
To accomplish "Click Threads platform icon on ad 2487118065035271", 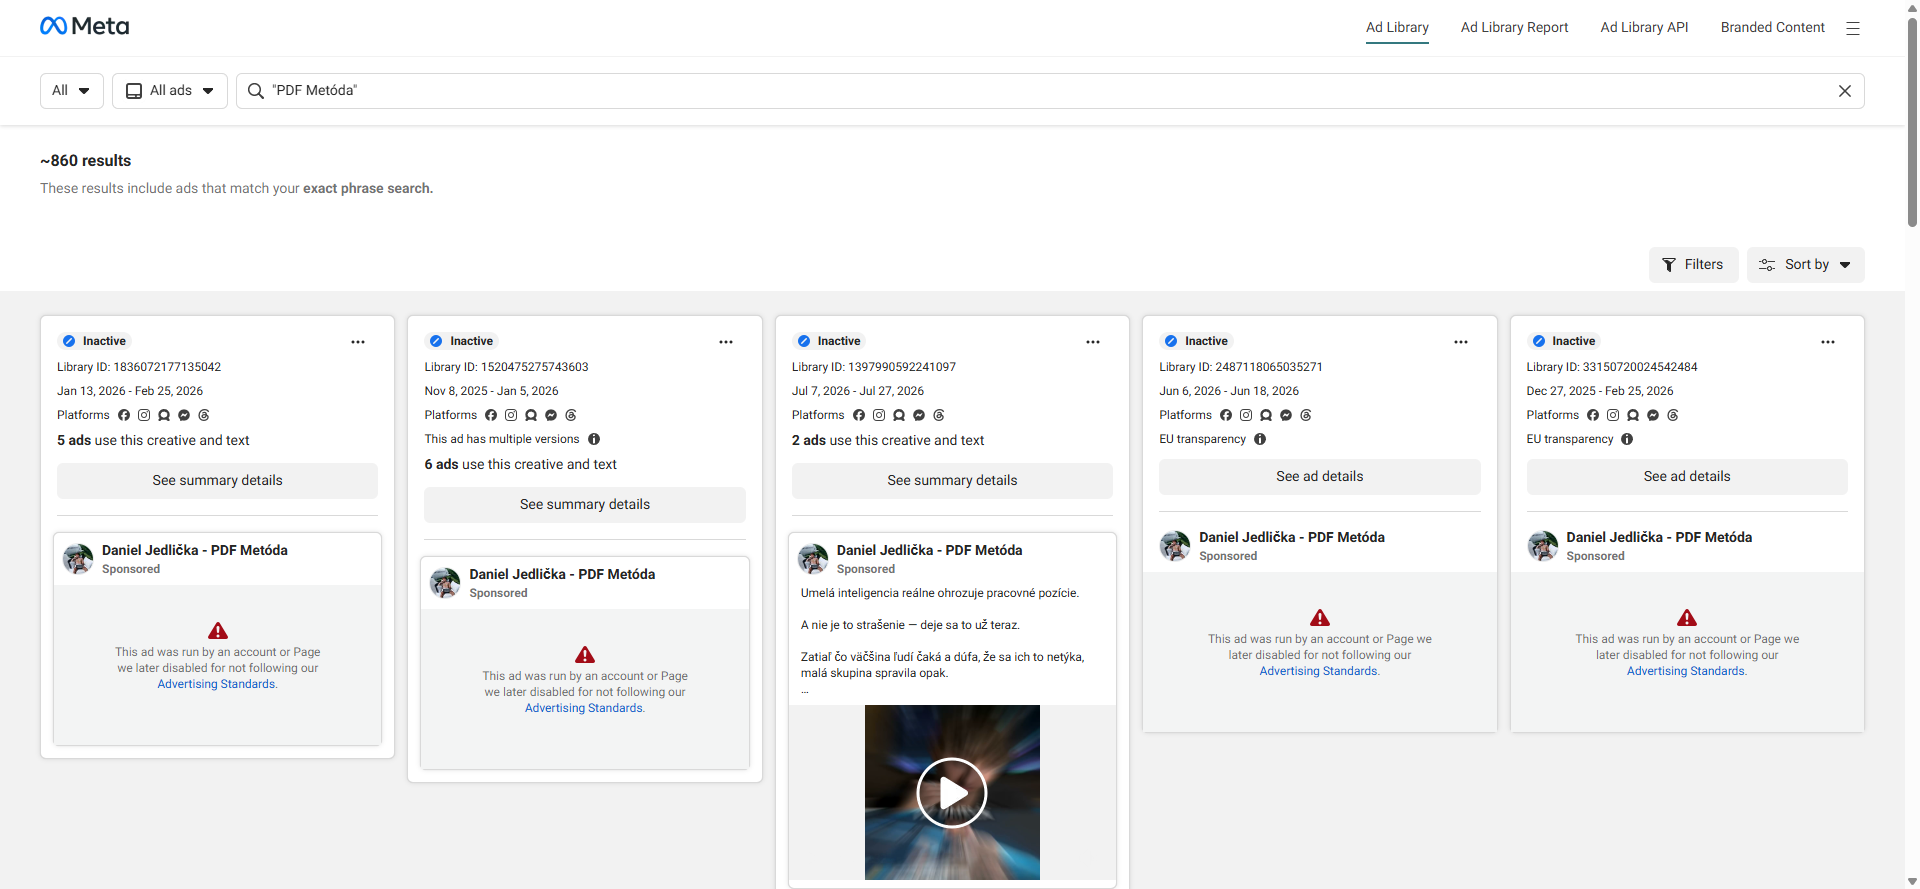I will click(1306, 415).
